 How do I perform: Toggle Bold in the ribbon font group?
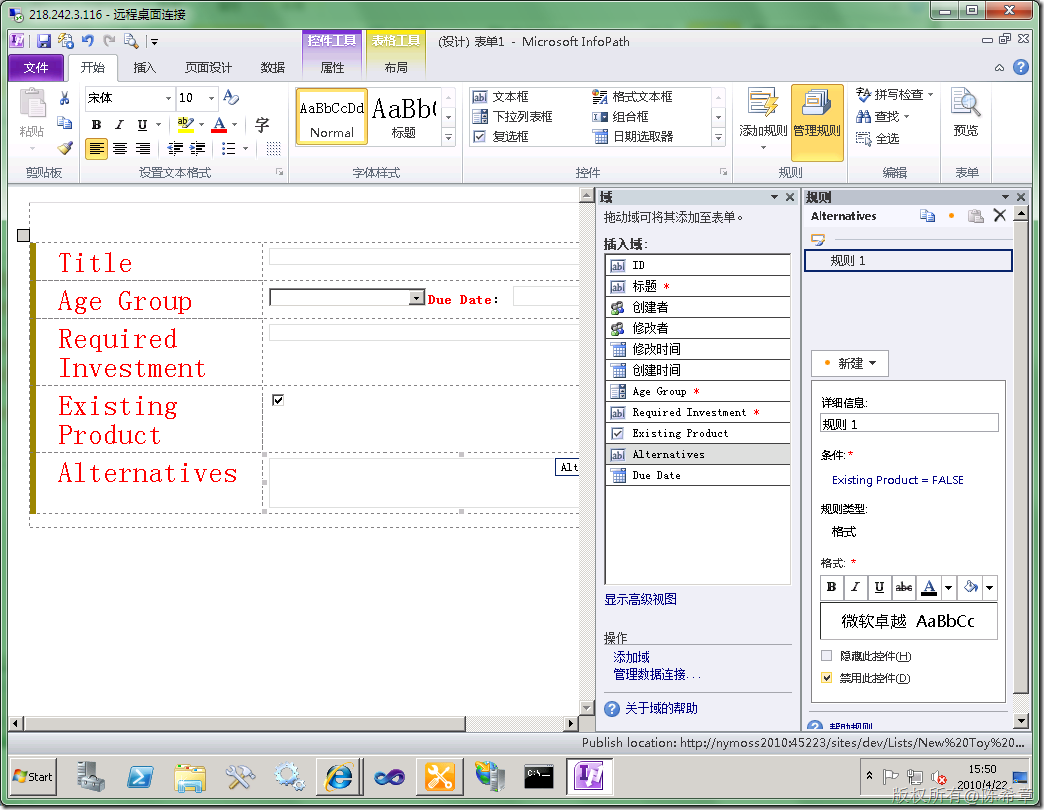[x=97, y=124]
